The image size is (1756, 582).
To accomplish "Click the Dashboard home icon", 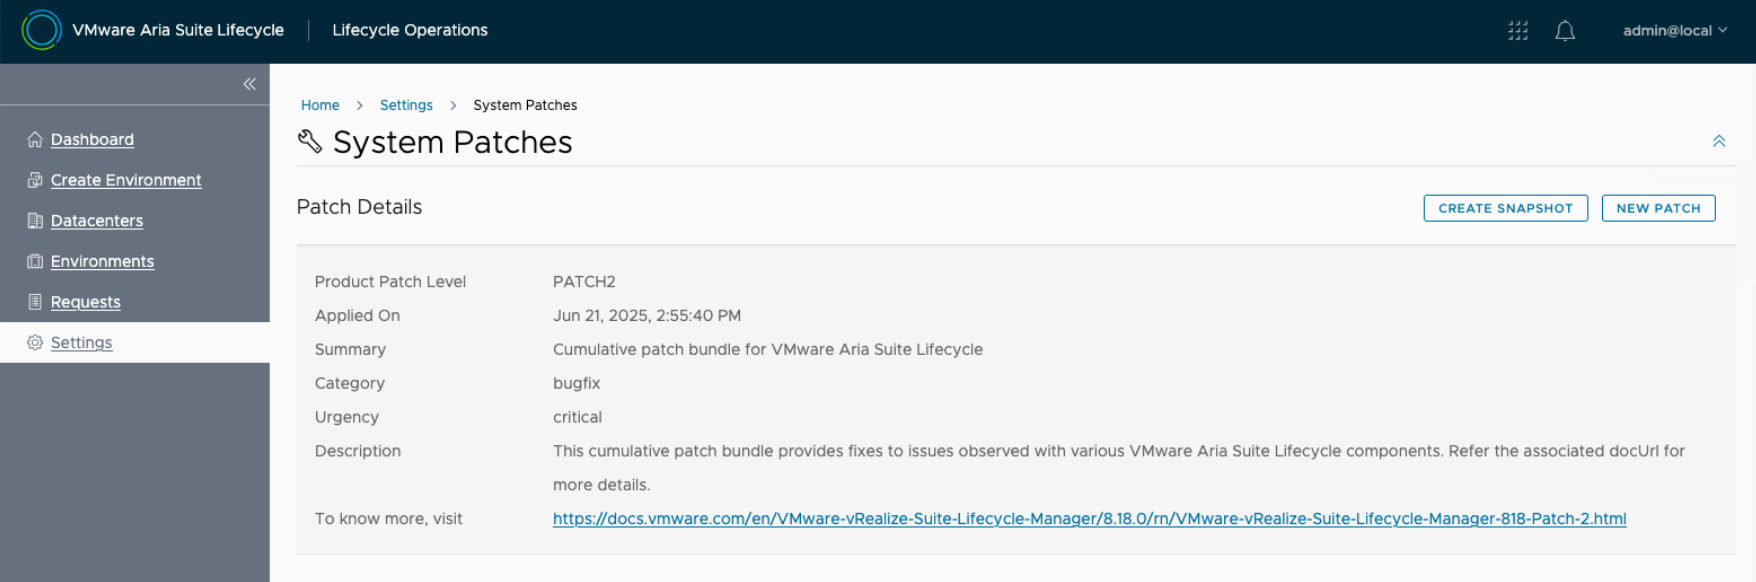I will pyautogui.click(x=35, y=140).
